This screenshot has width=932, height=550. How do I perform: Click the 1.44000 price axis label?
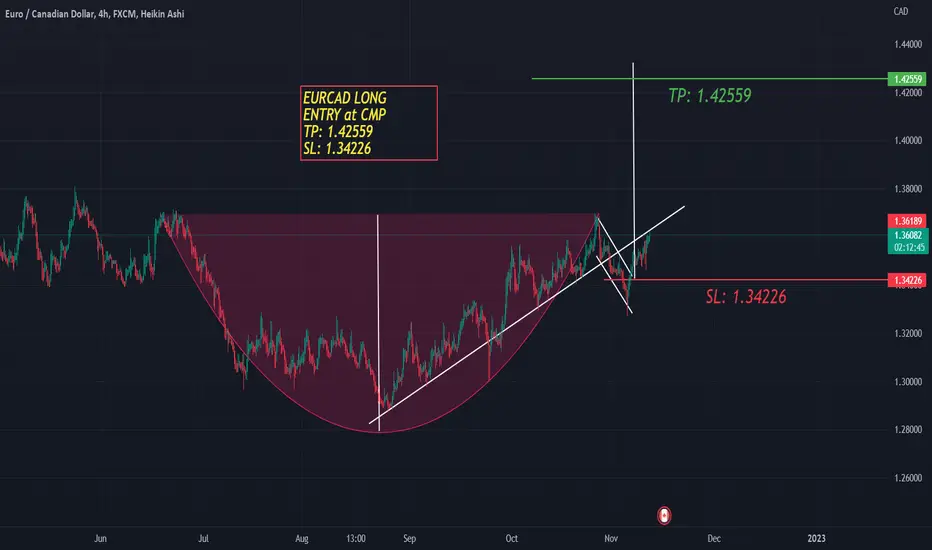[908, 45]
